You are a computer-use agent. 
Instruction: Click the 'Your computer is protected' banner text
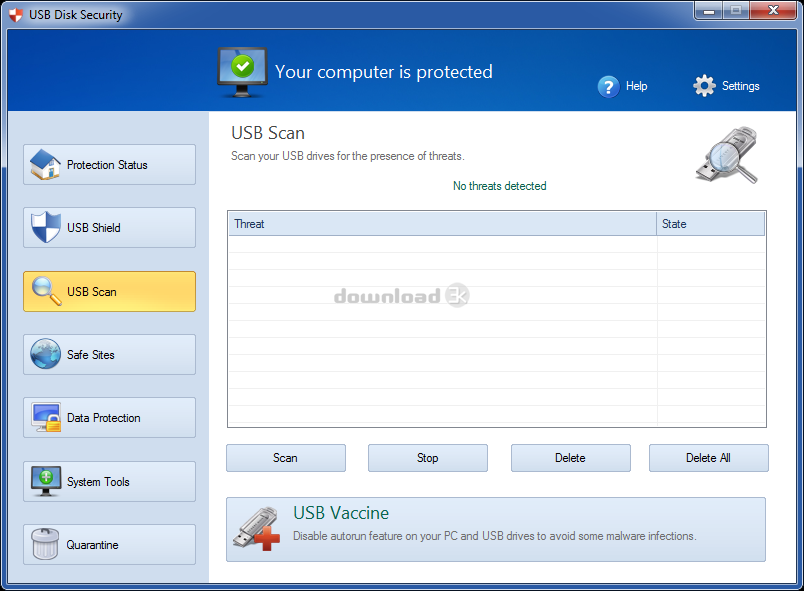[x=384, y=72]
